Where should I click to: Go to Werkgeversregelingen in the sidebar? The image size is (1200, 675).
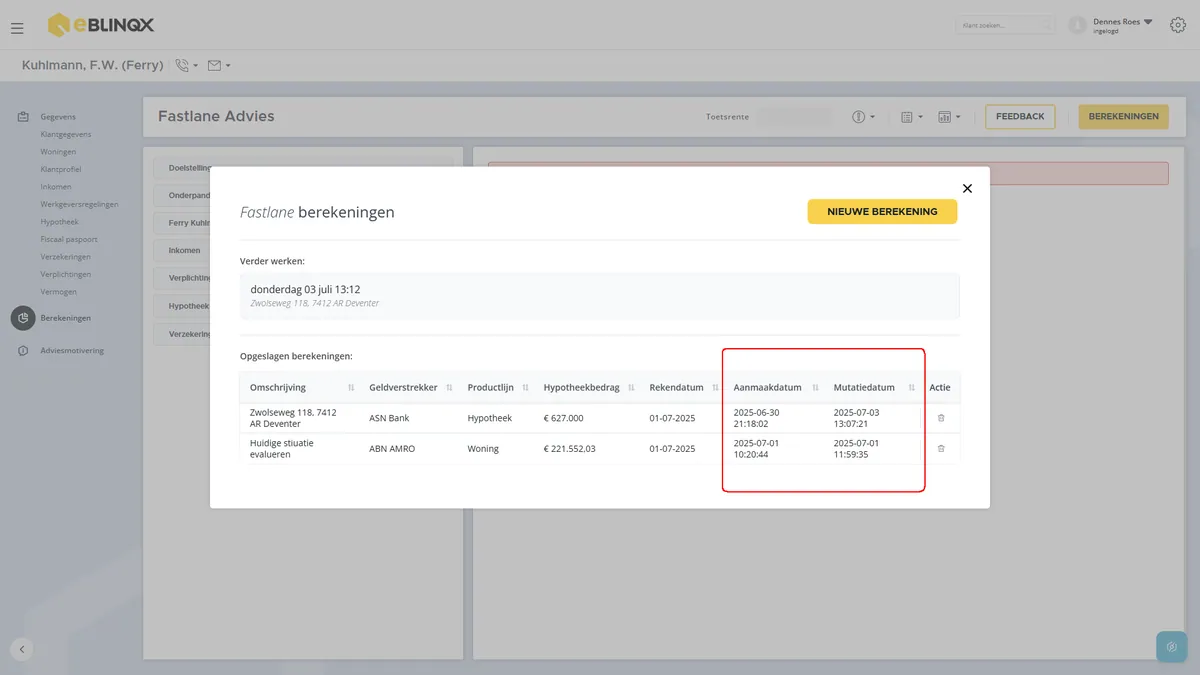pyautogui.click(x=79, y=204)
